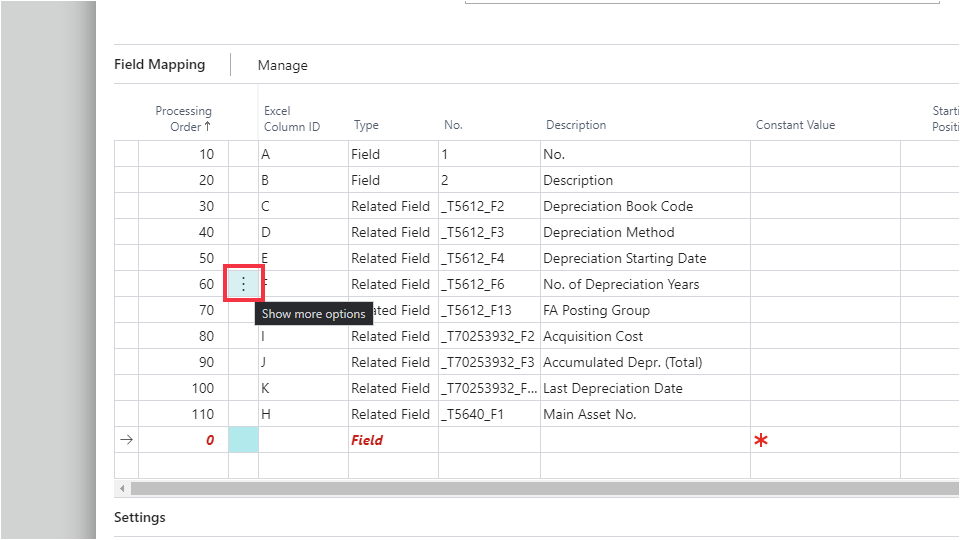Screen dimensions: 960x540
Task: Click the red Field type in new row
Action: 394,440
